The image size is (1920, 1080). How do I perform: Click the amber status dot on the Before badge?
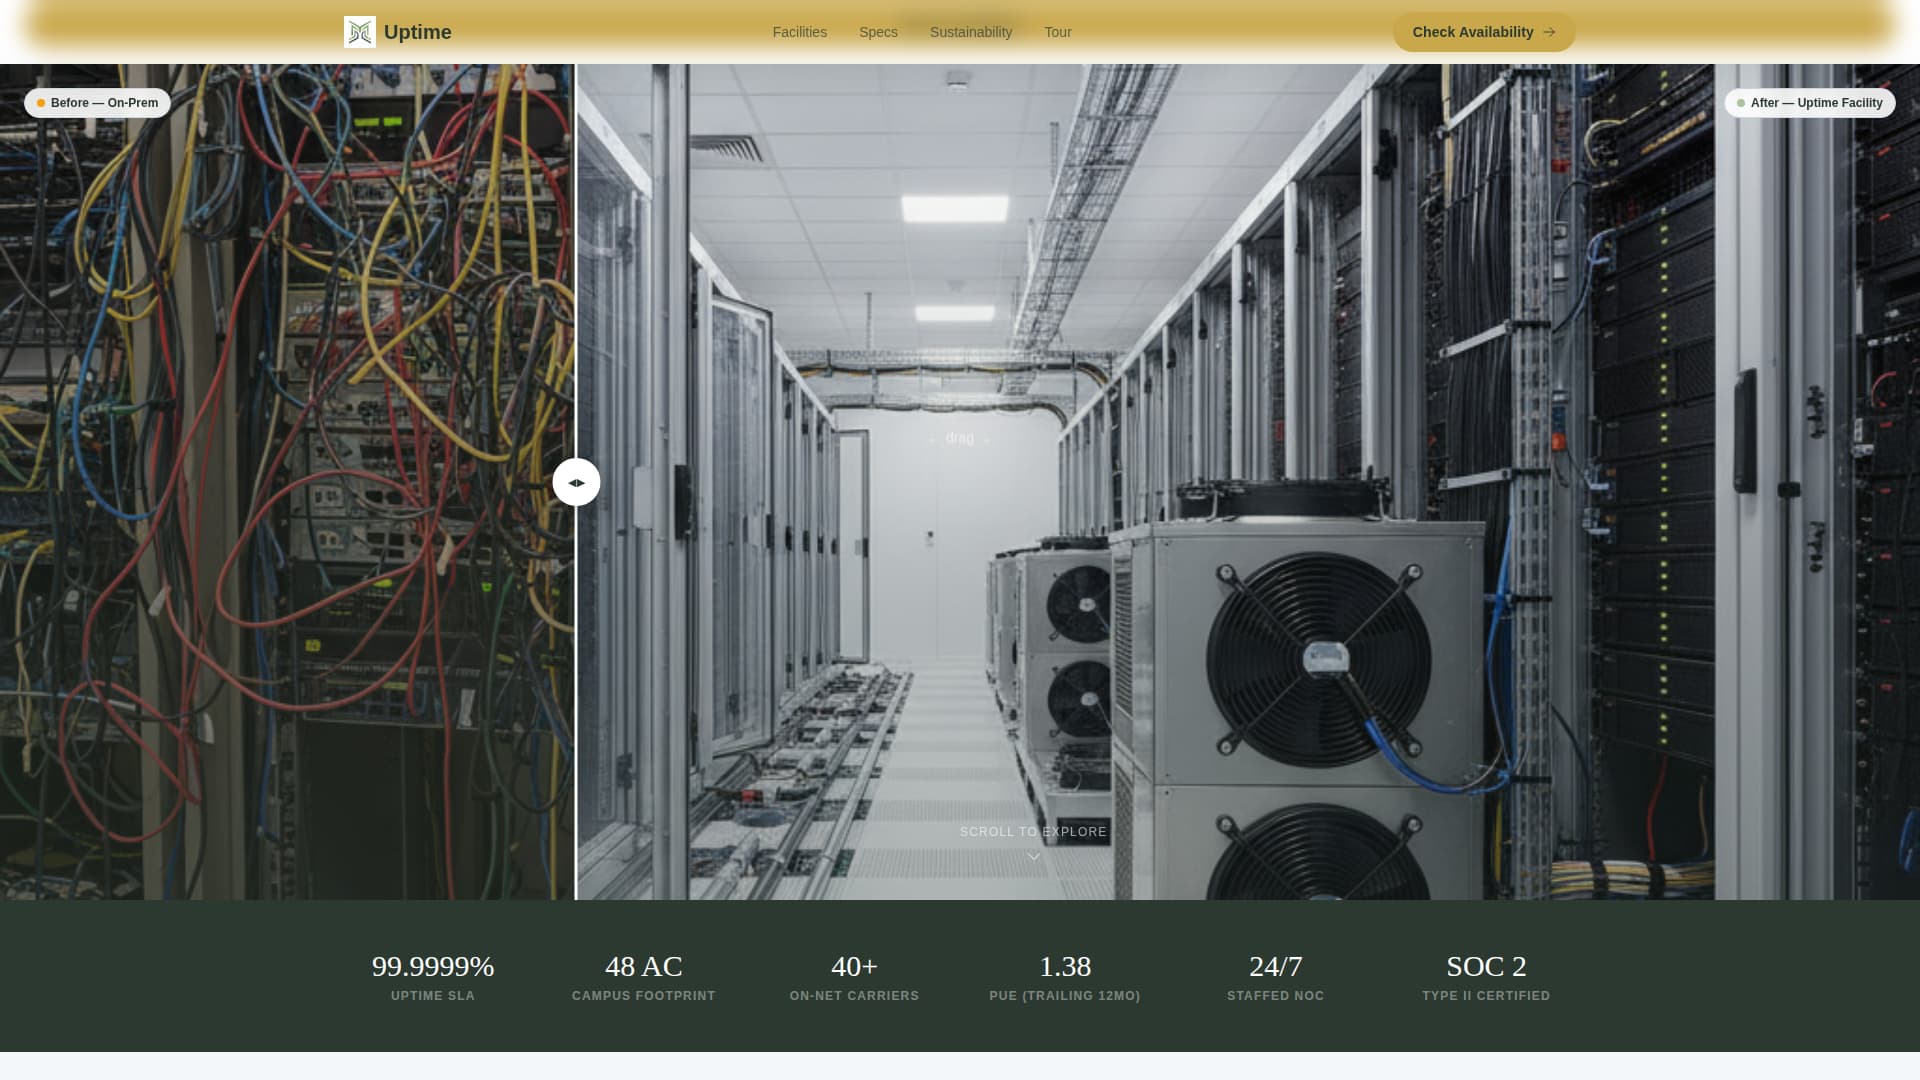(41, 102)
